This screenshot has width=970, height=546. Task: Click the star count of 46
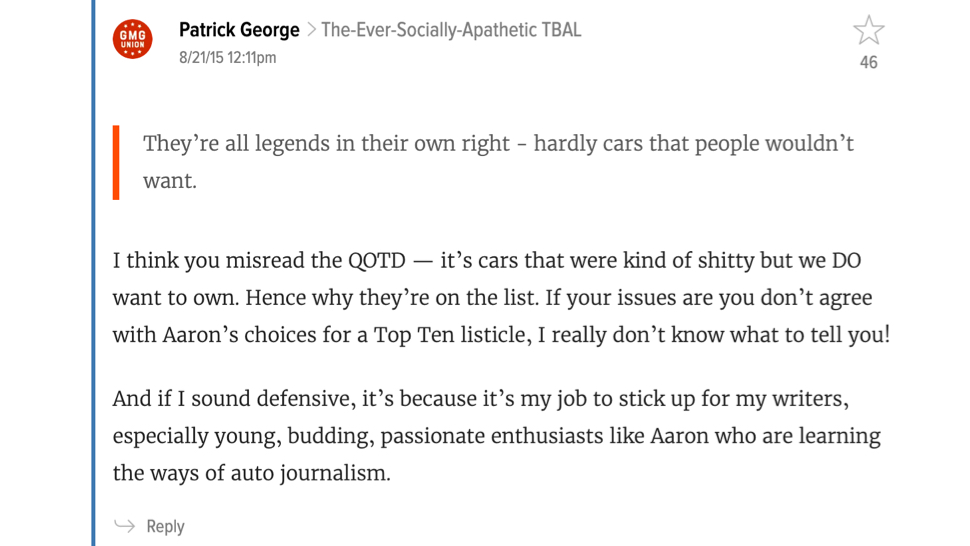(868, 62)
